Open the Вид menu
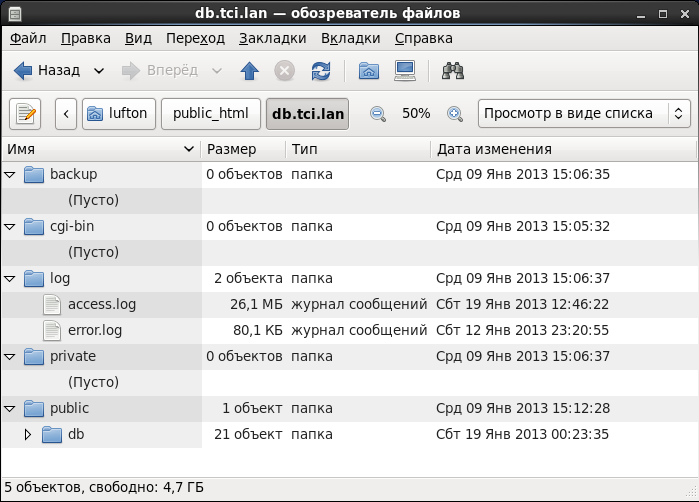This screenshot has width=699, height=502. click(138, 38)
